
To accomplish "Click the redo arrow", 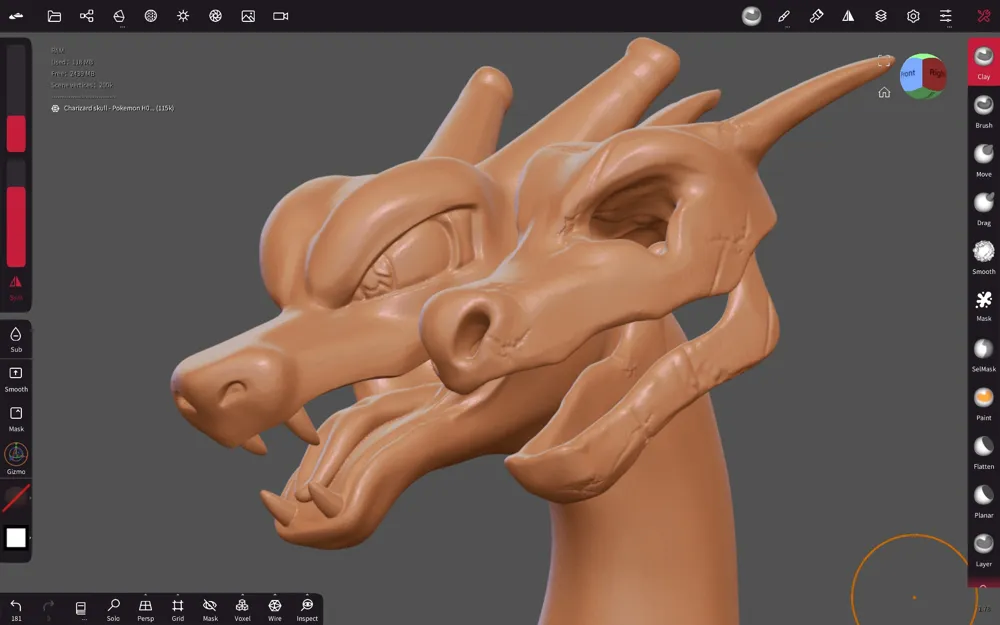I will pos(48,608).
